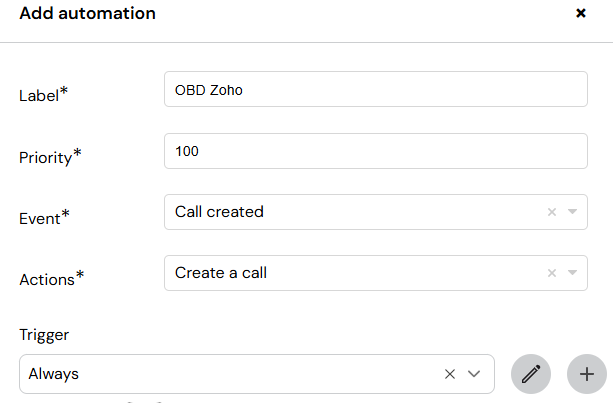Image resolution: width=613 pixels, height=403 pixels.
Task: Open the Trigger select showing Always
Action: click(x=257, y=374)
